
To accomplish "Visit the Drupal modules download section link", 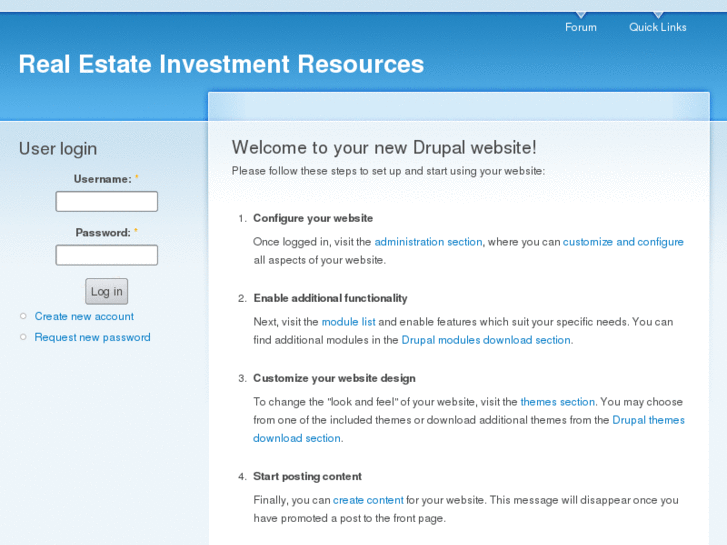I will coord(486,340).
